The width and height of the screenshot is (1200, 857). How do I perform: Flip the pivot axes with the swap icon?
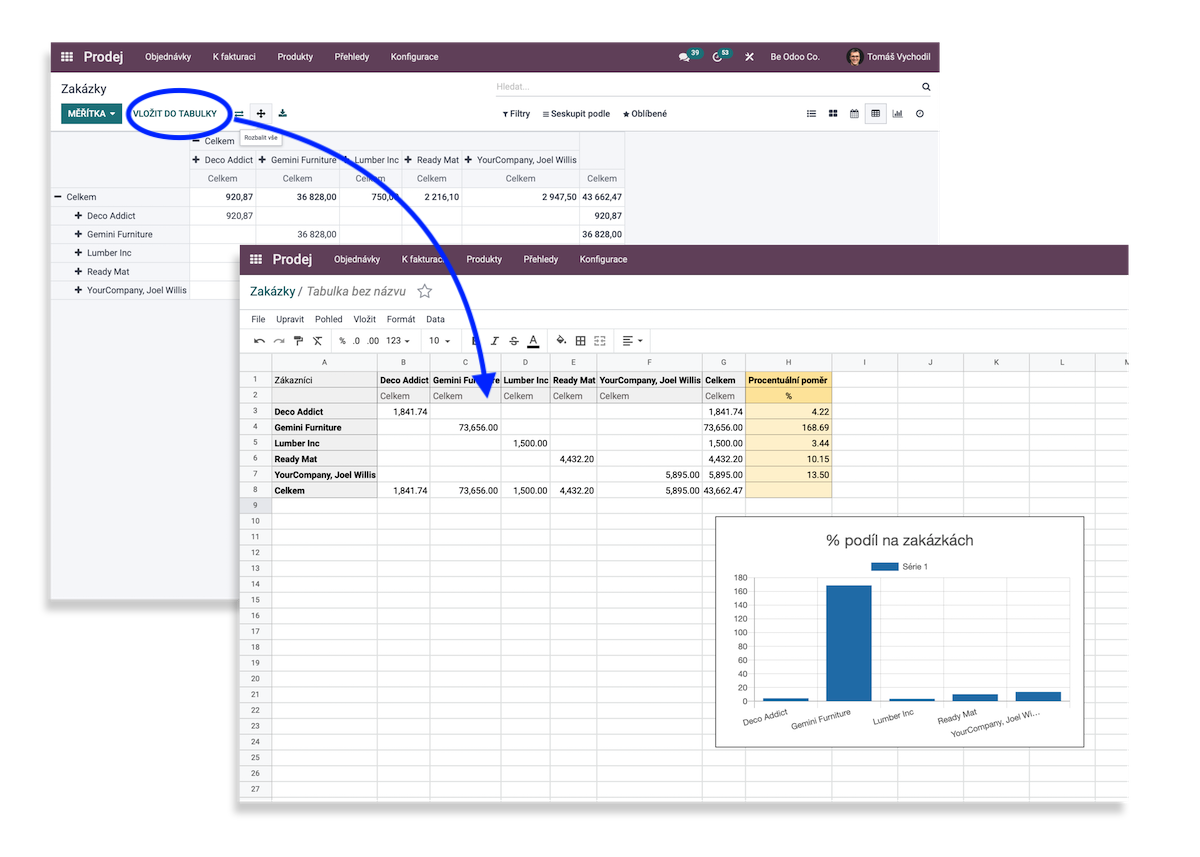(239, 114)
